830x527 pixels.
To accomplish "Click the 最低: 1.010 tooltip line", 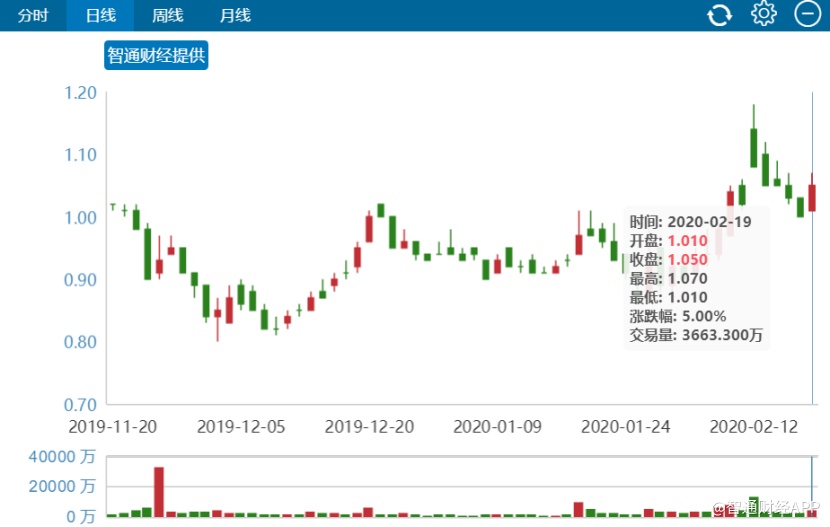I will pos(669,297).
